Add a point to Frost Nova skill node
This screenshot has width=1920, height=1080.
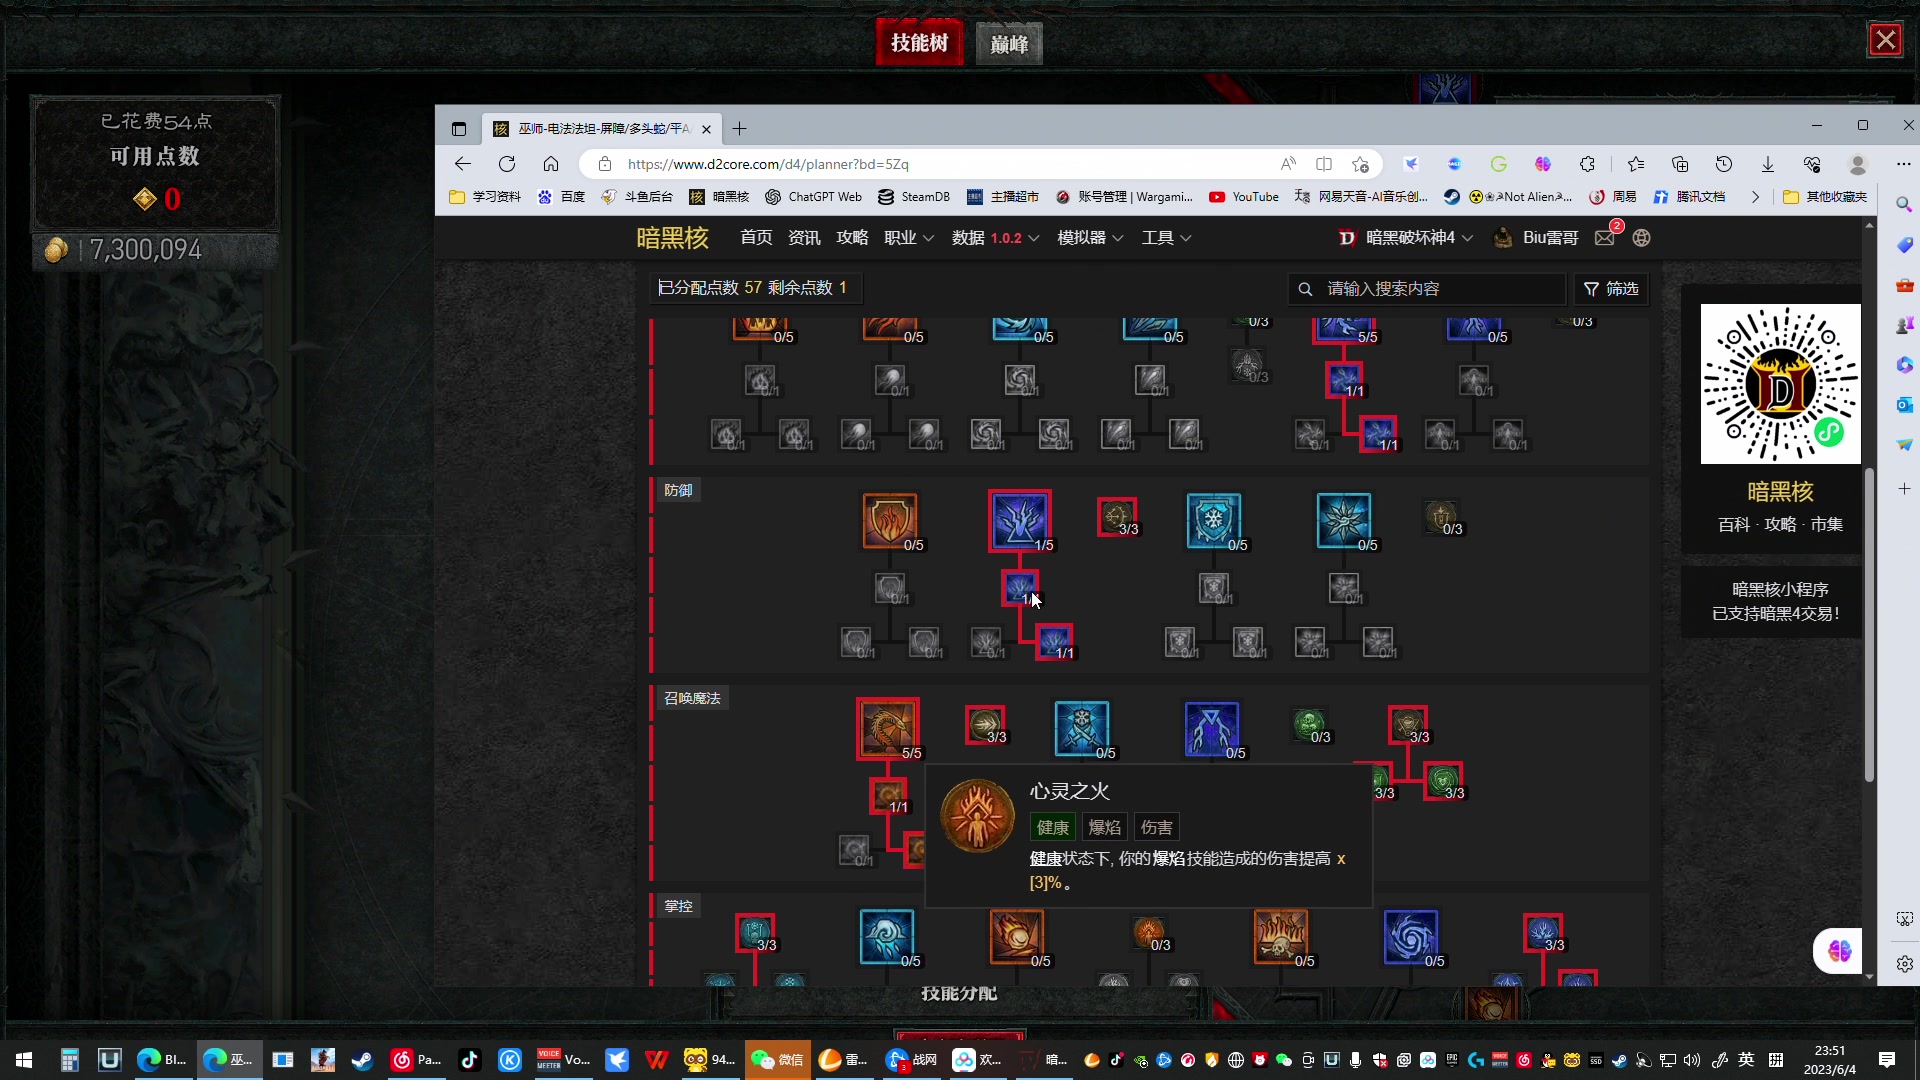[1343, 520]
